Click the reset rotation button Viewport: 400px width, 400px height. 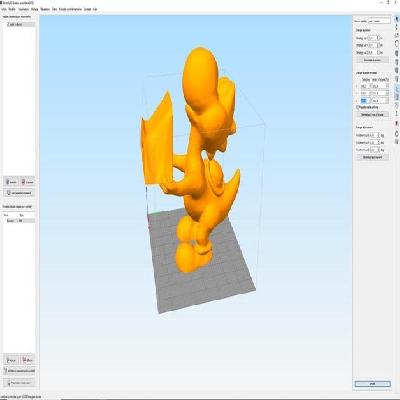click(372, 157)
